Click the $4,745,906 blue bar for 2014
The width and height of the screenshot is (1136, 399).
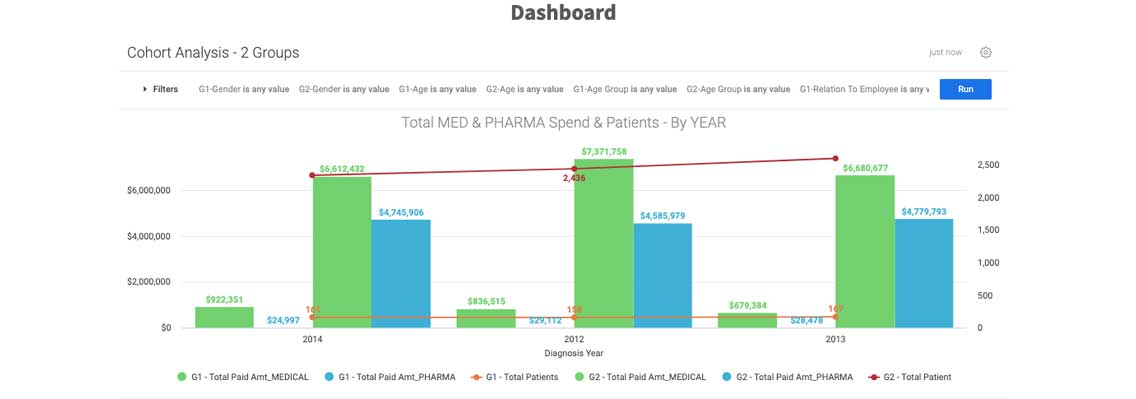401,274
